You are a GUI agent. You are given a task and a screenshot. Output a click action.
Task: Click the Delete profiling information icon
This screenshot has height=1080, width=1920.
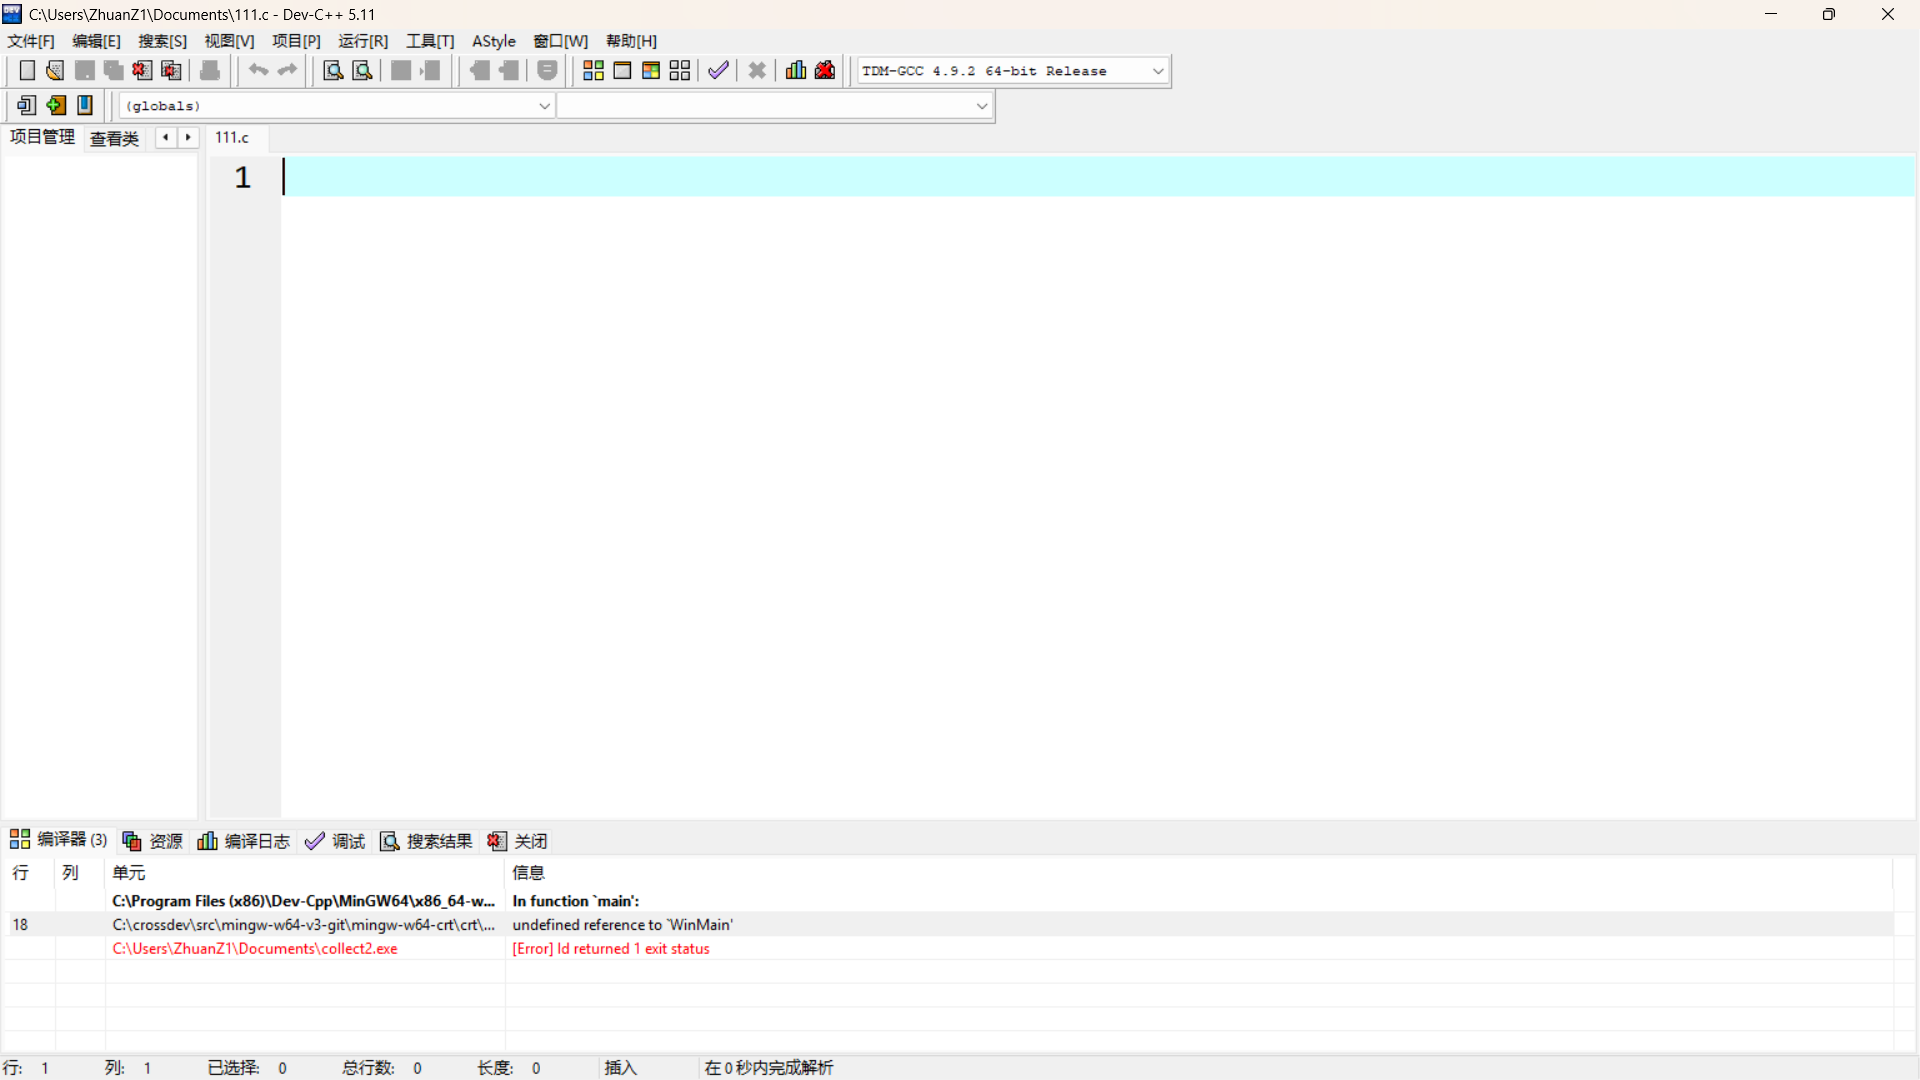(825, 71)
